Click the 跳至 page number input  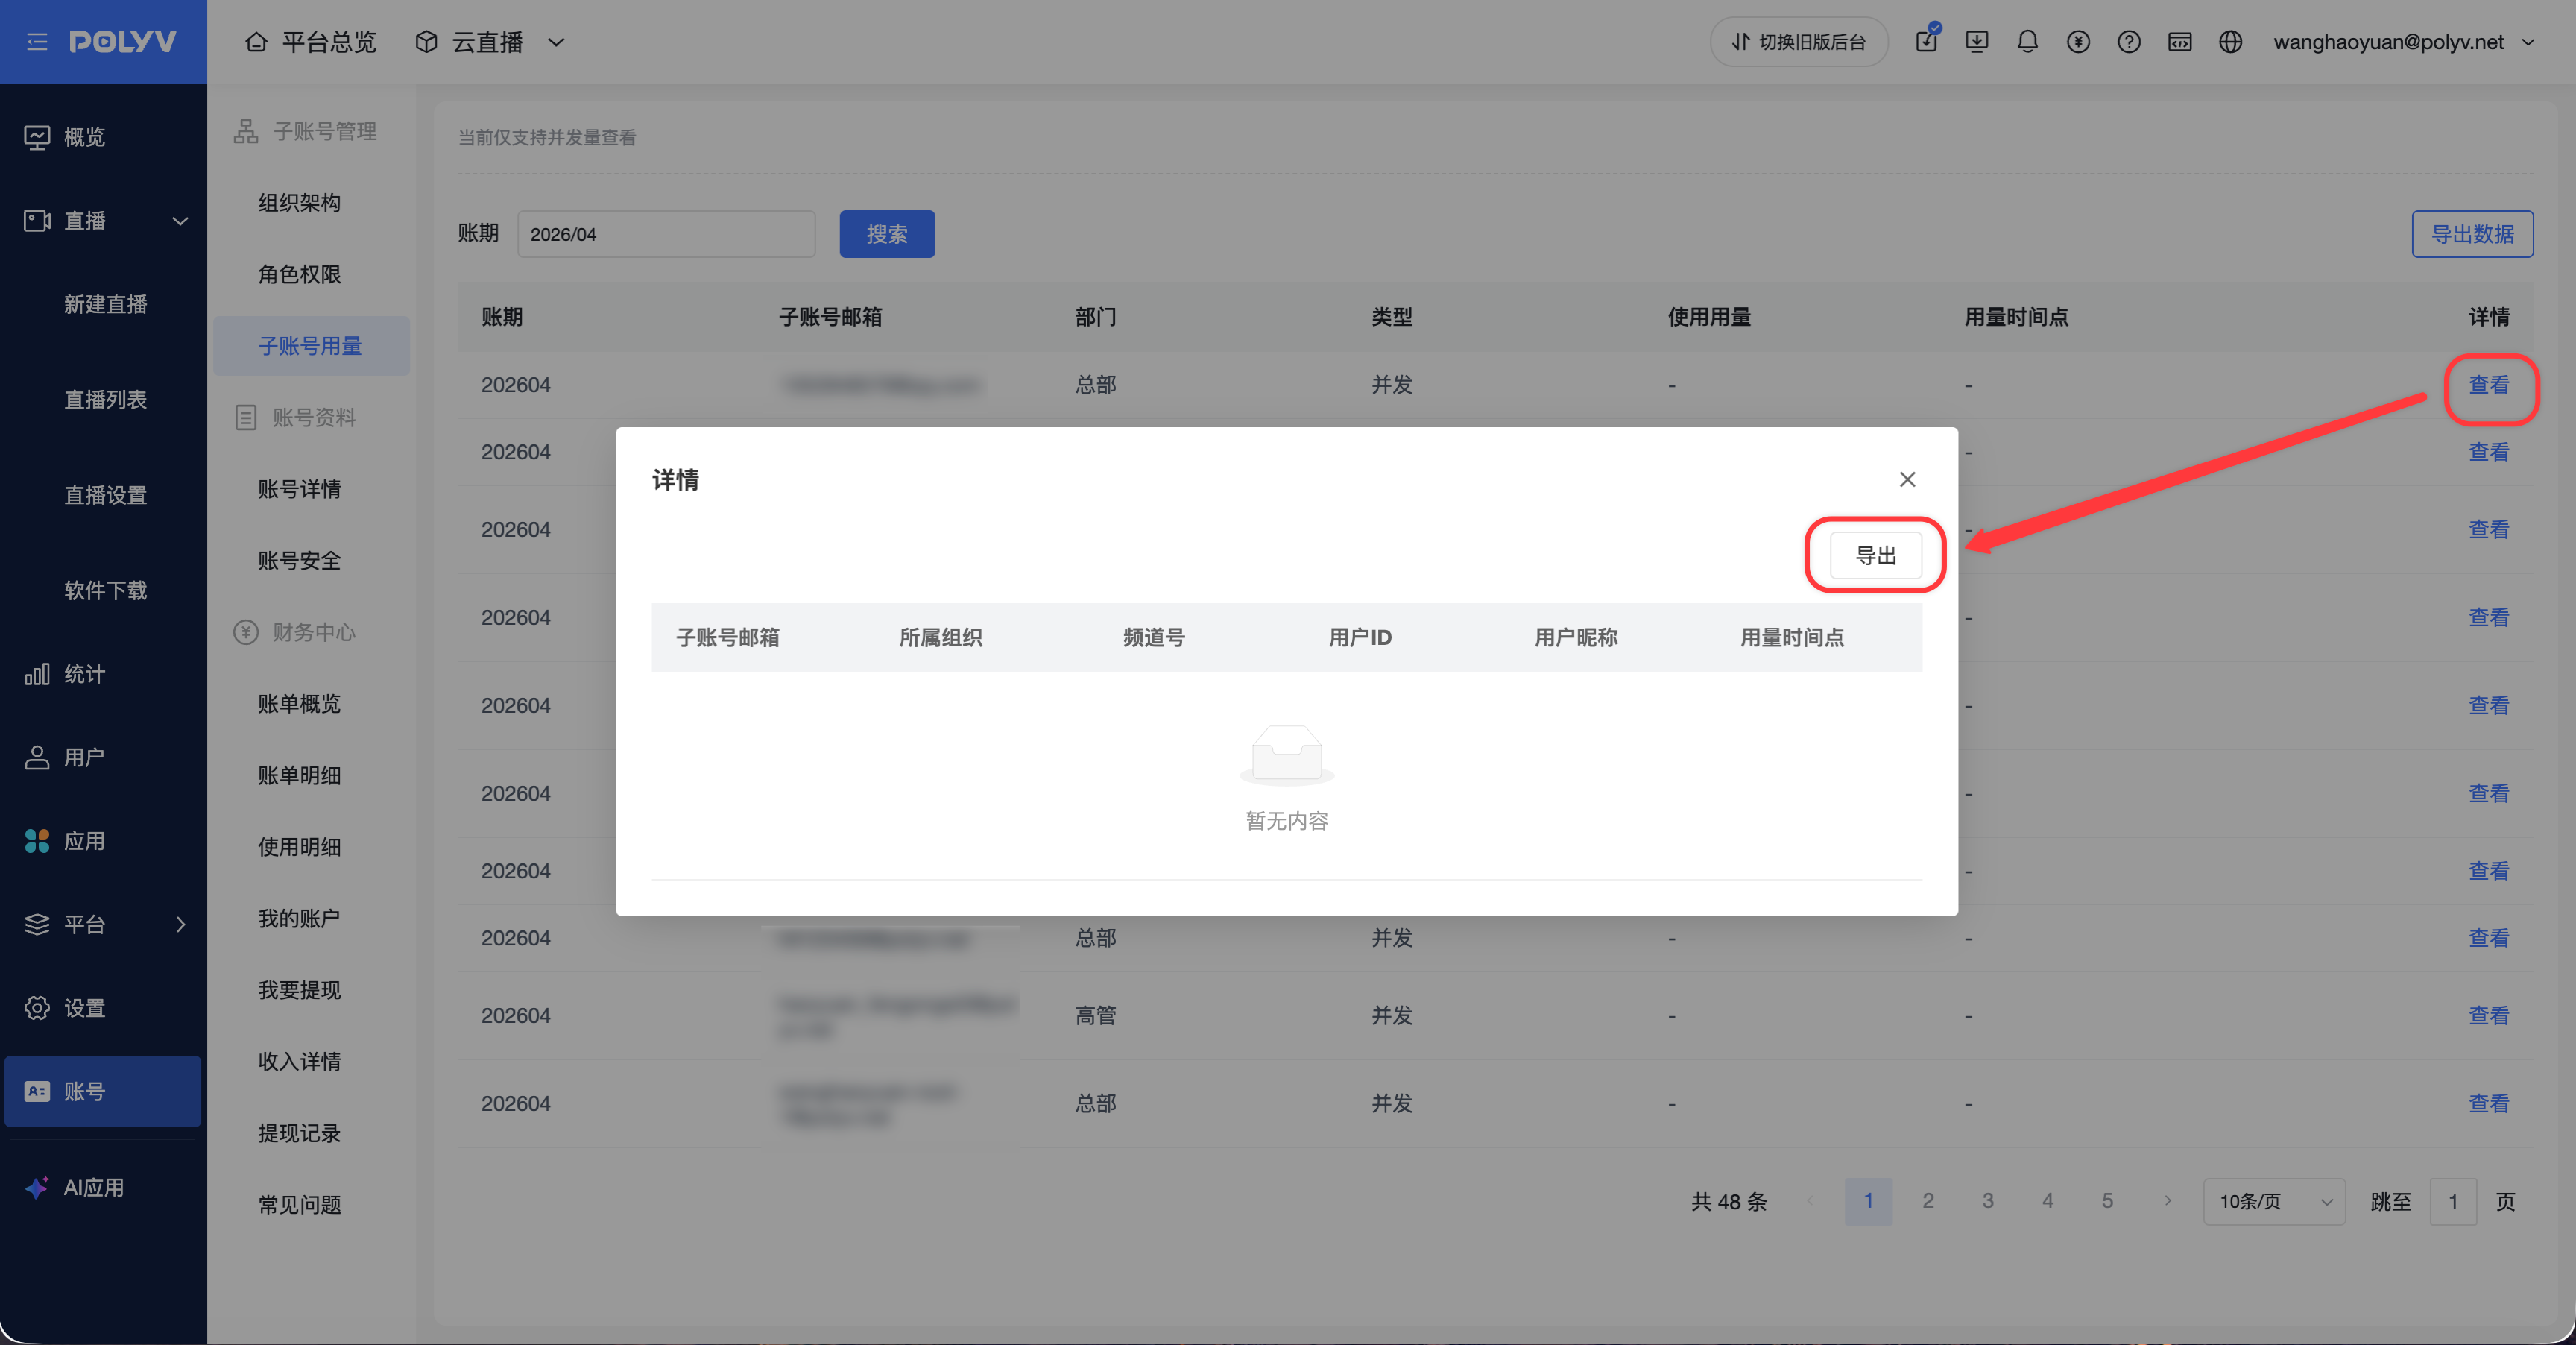click(x=2453, y=1202)
